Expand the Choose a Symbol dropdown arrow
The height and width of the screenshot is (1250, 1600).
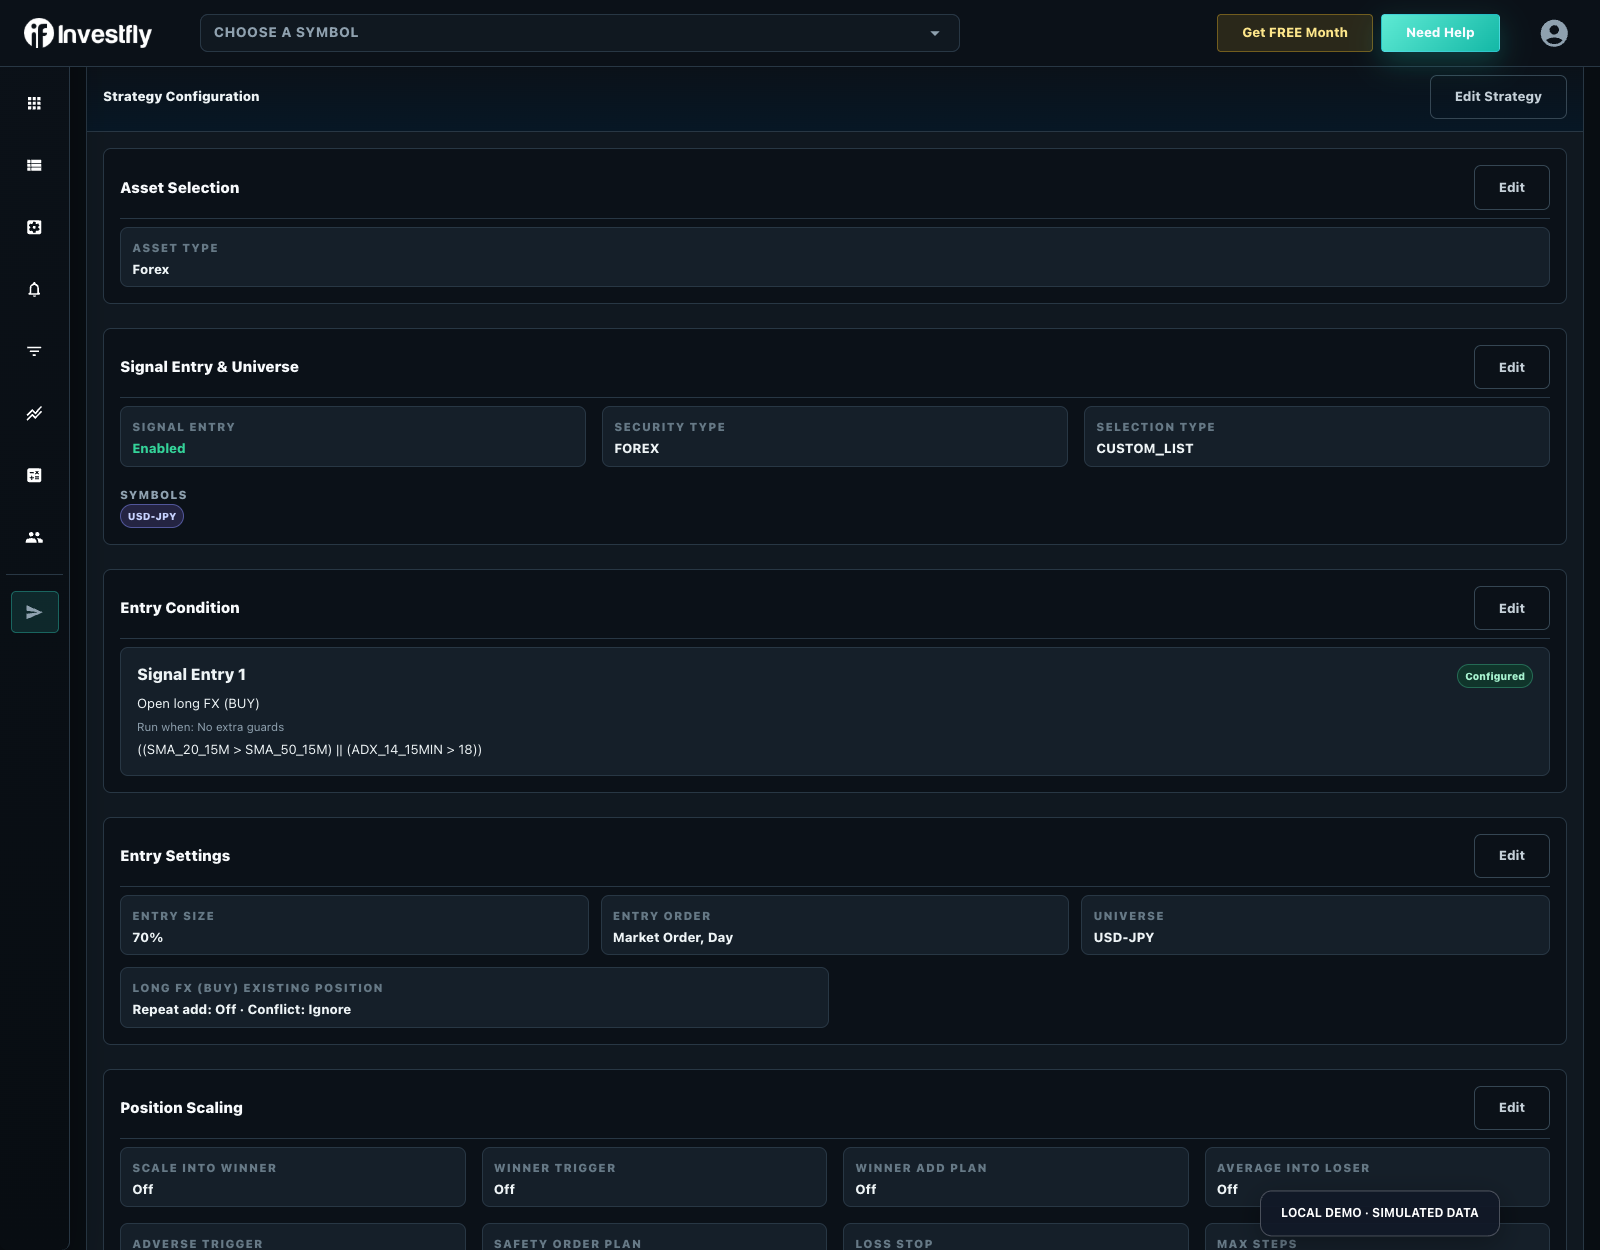coord(934,33)
